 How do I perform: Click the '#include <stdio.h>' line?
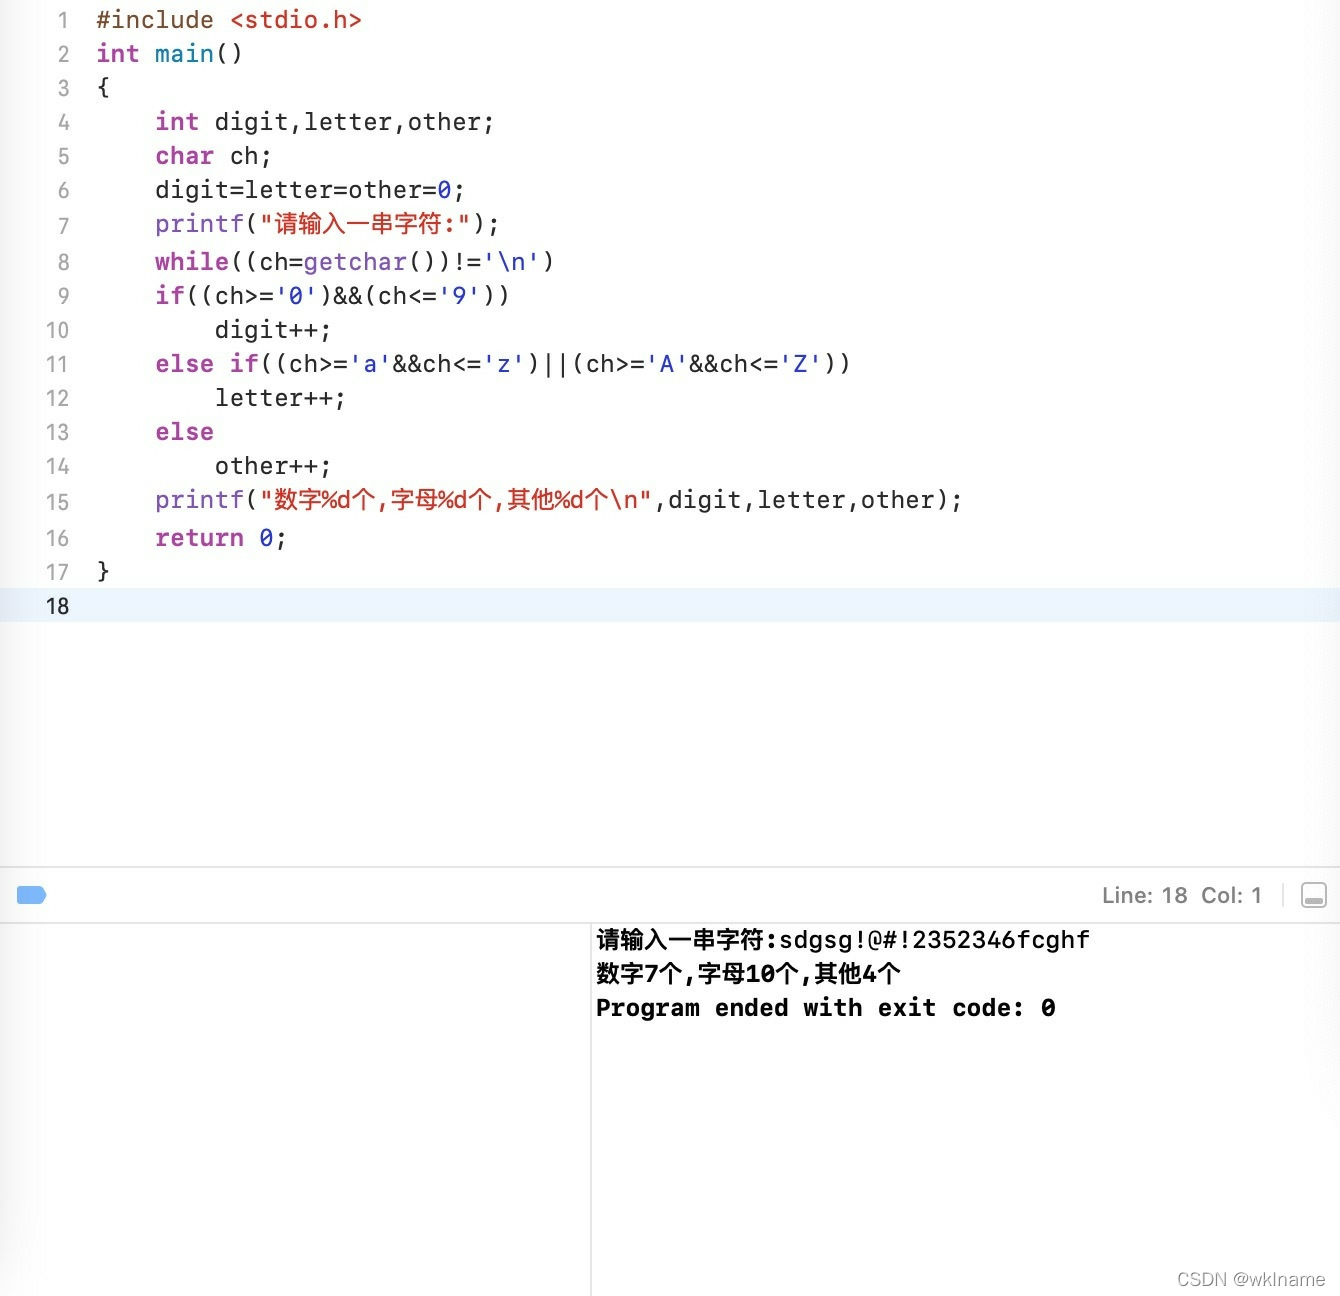[229, 20]
